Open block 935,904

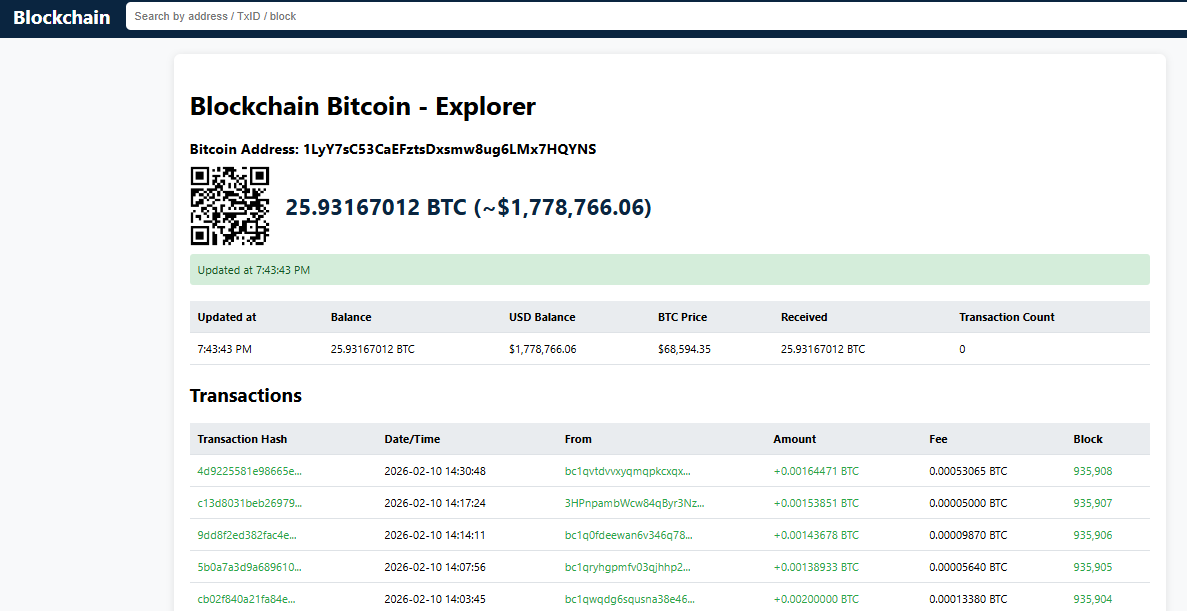pos(1092,598)
